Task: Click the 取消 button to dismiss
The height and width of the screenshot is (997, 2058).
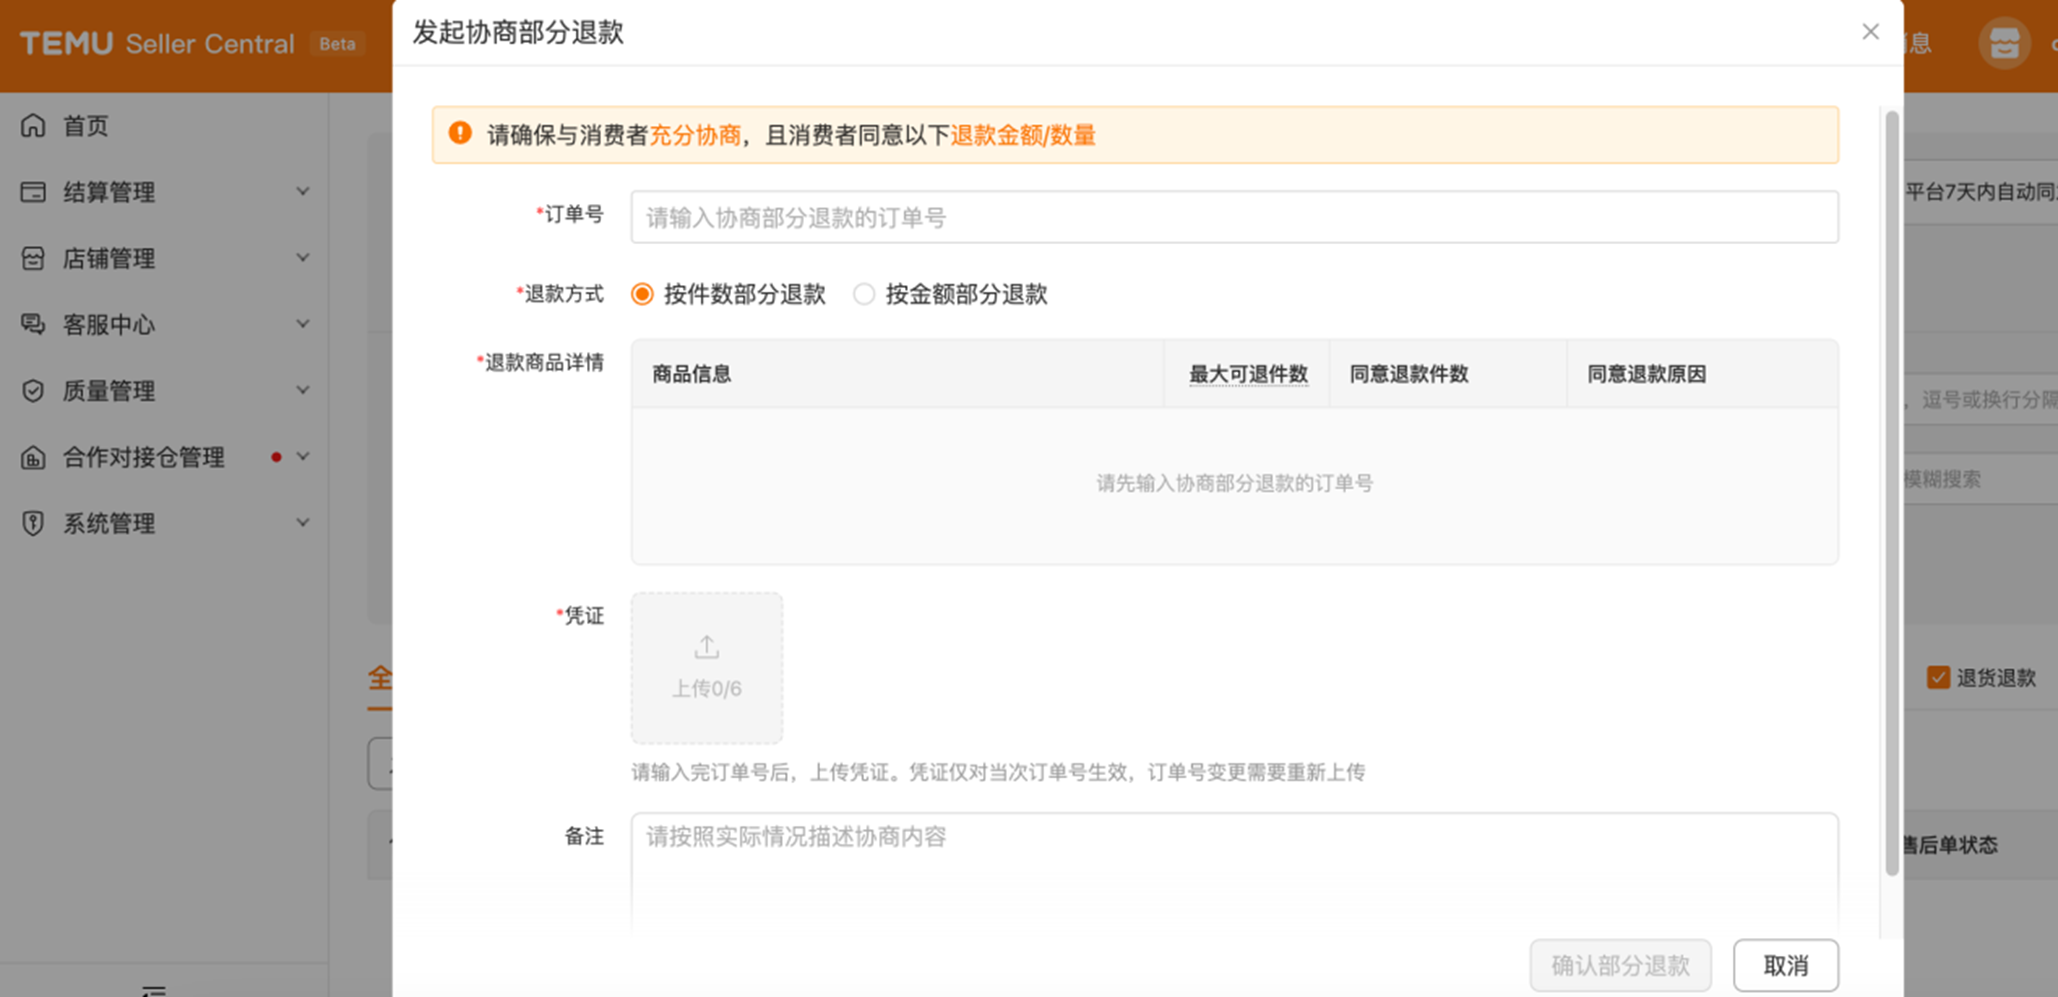Action: pyautogui.click(x=1786, y=964)
